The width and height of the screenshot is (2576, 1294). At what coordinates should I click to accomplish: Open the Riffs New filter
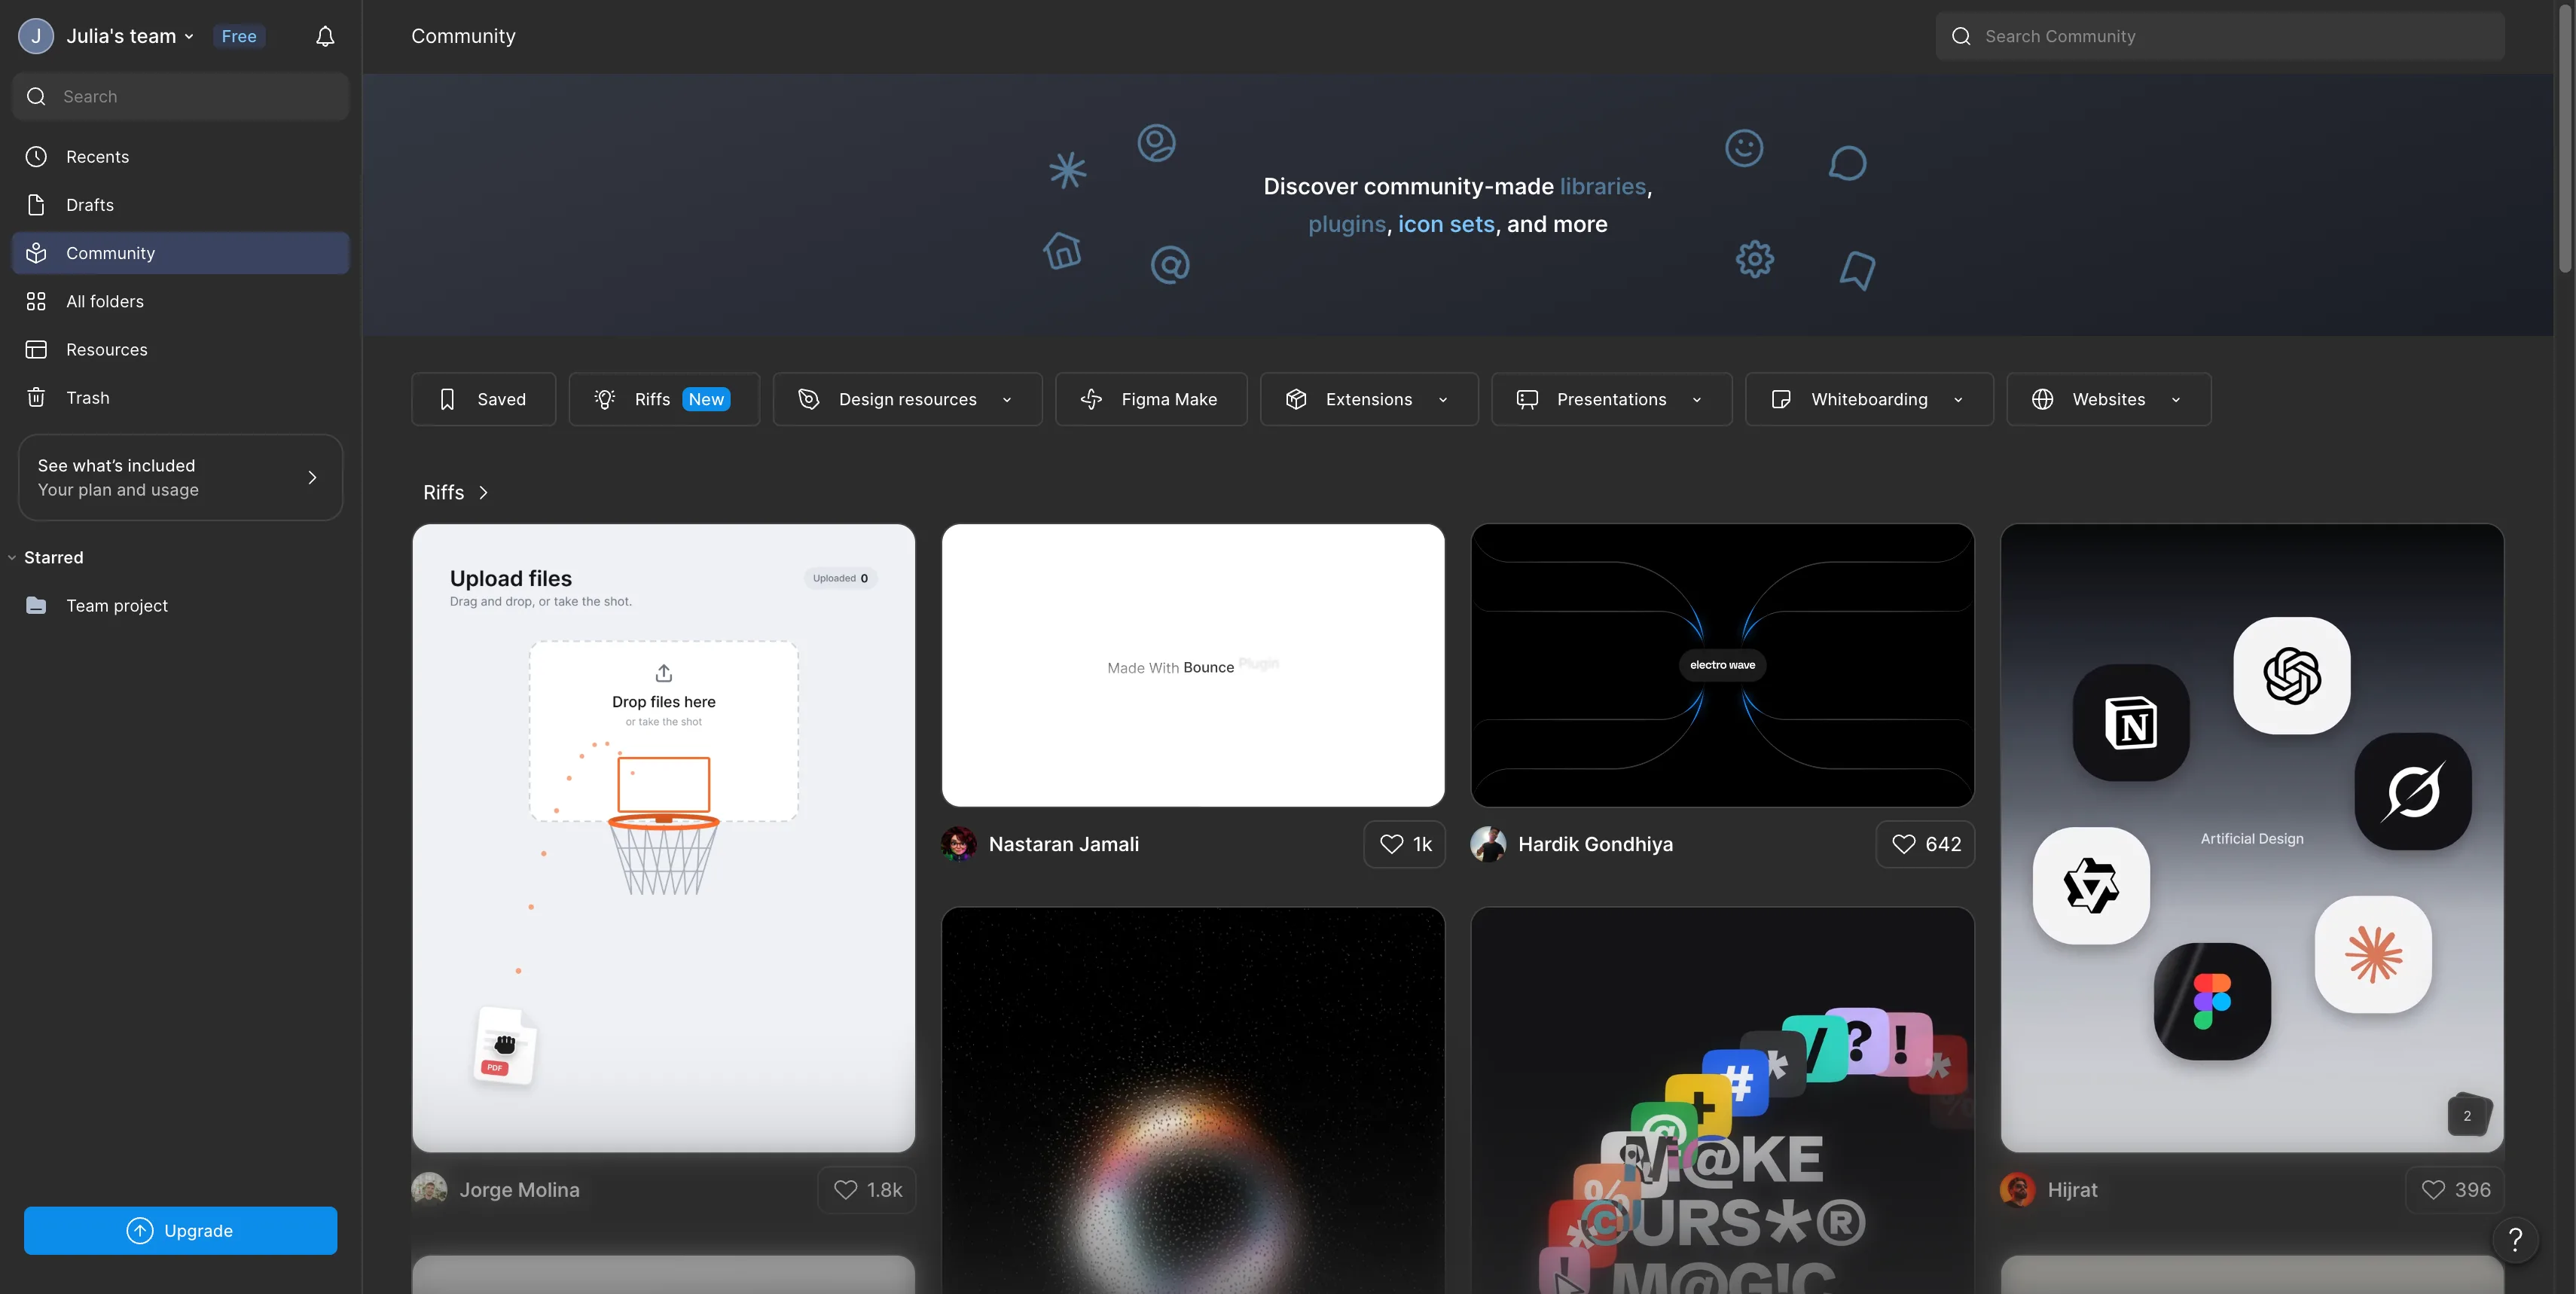click(664, 399)
